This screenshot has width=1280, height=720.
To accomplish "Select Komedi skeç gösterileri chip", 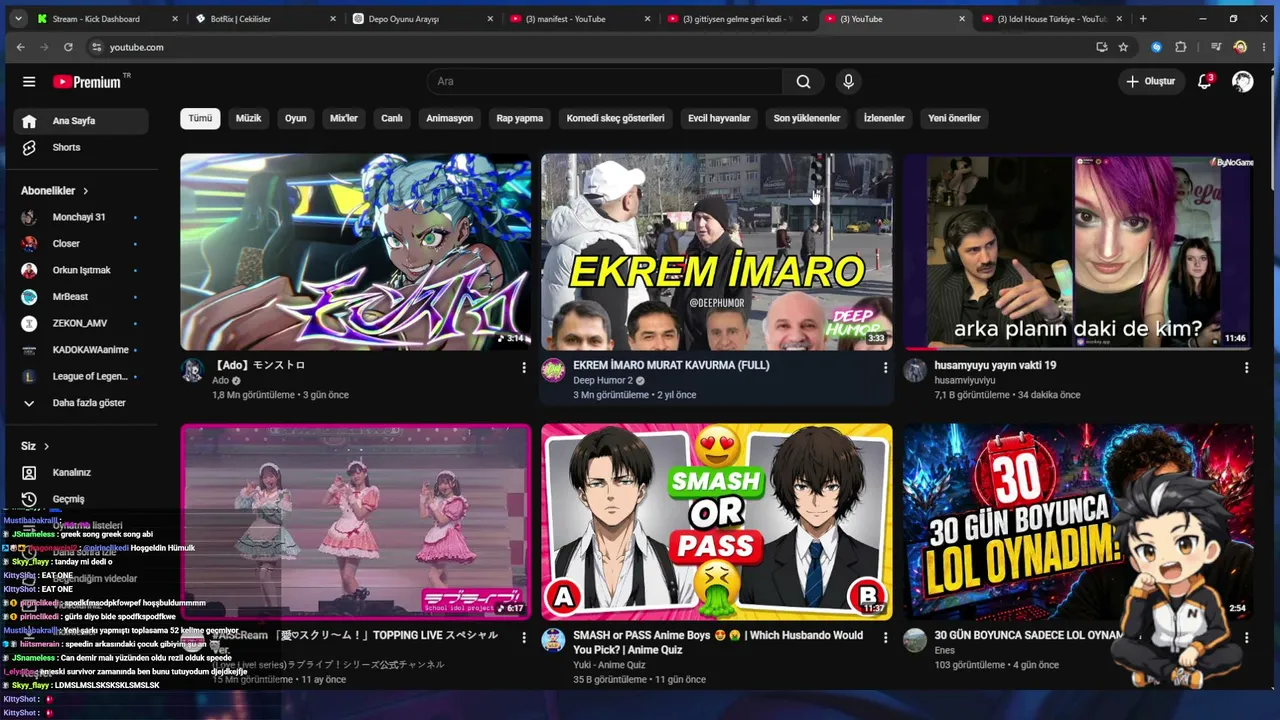I will (x=616, y=118).
